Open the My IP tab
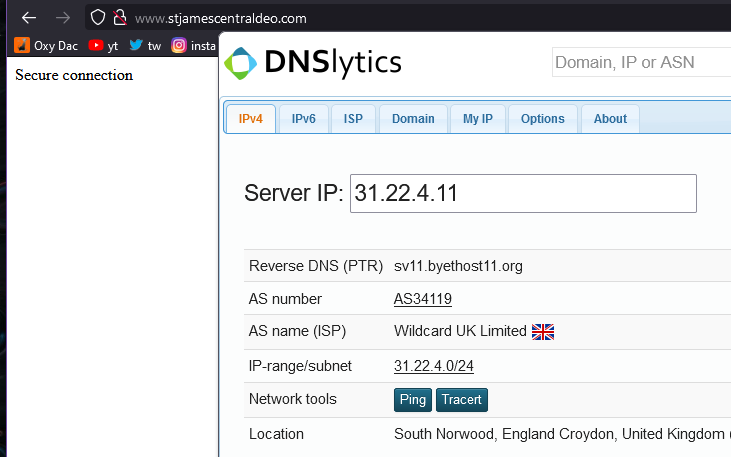Image resolution: width=731 pixels, height=457 pixels. [x=477, y=119]
